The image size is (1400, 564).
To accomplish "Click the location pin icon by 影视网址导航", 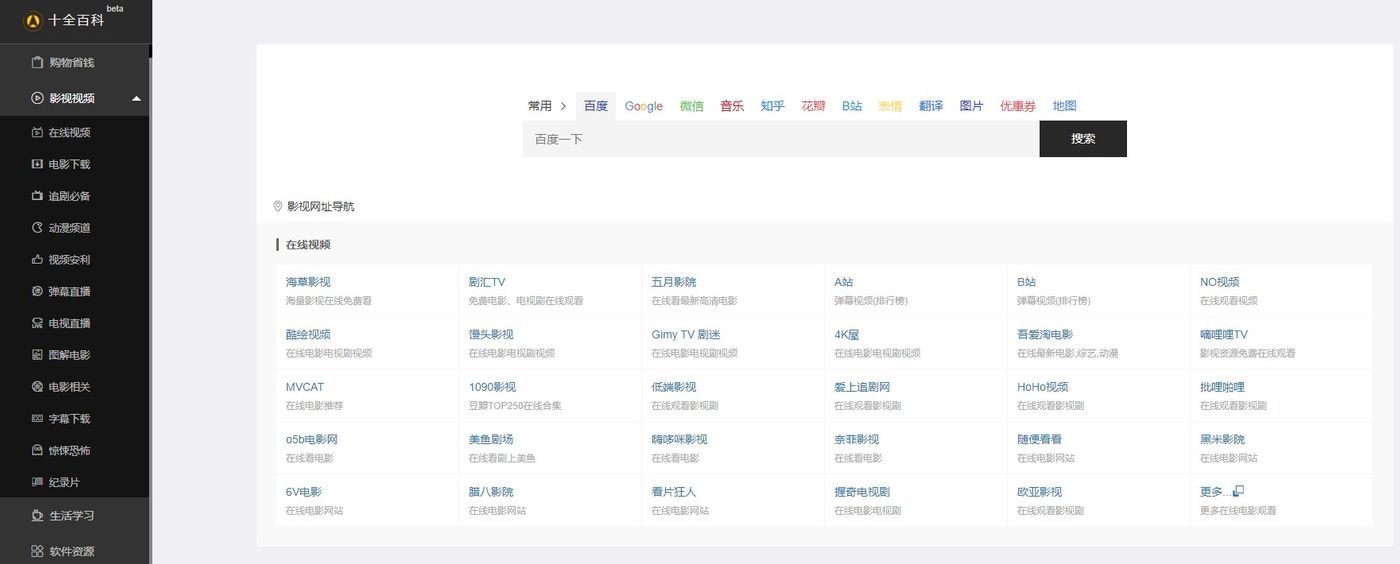I will (278, 206).
